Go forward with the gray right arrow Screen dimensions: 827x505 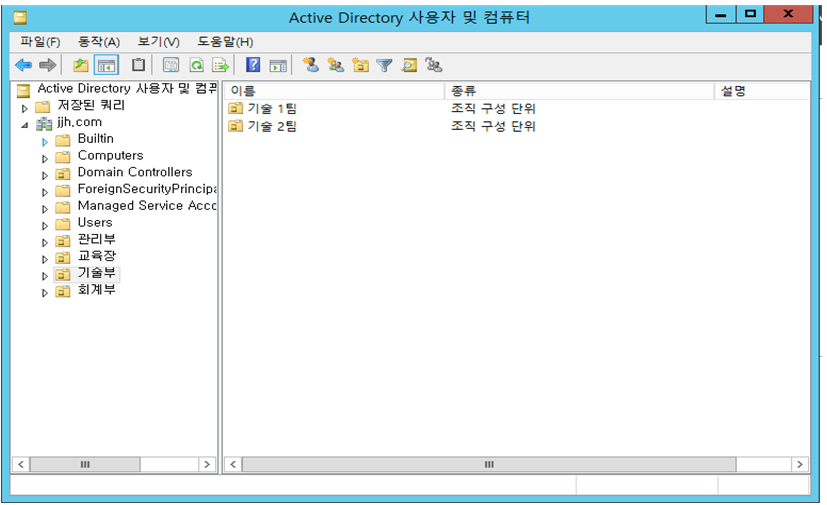tap(48, 65)
